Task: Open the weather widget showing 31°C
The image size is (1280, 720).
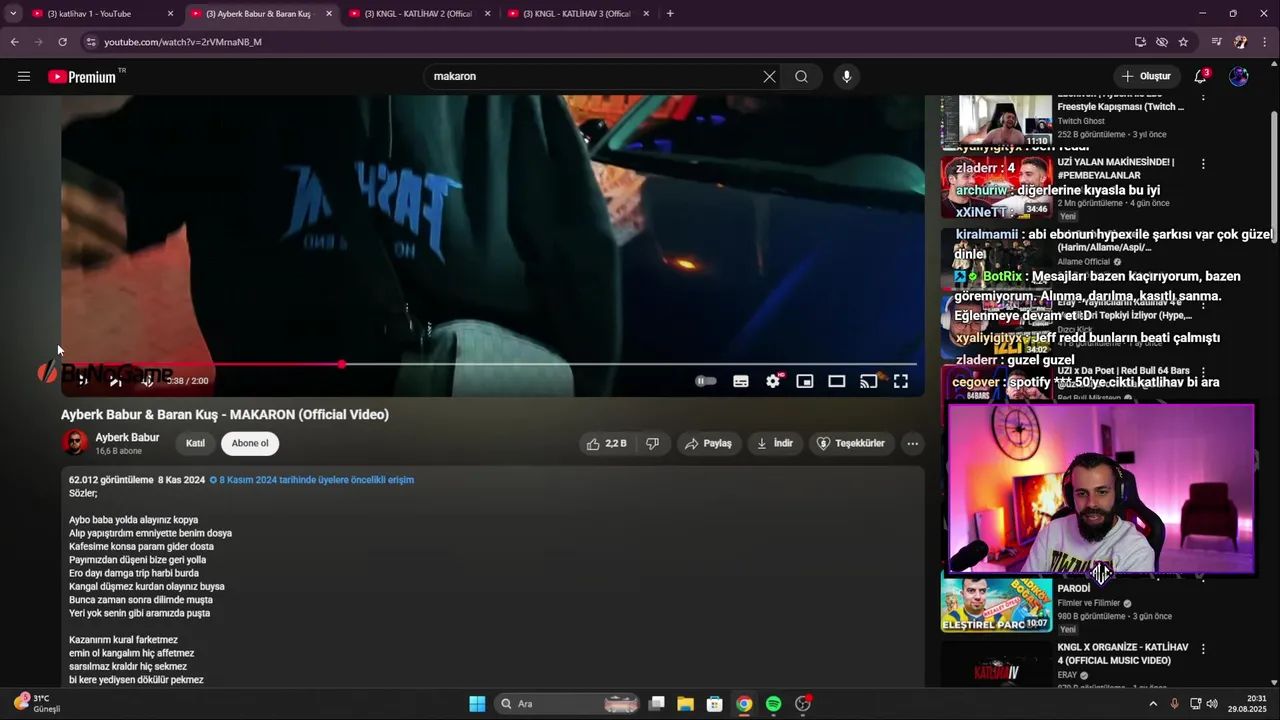Action: [x=37, y=704]
